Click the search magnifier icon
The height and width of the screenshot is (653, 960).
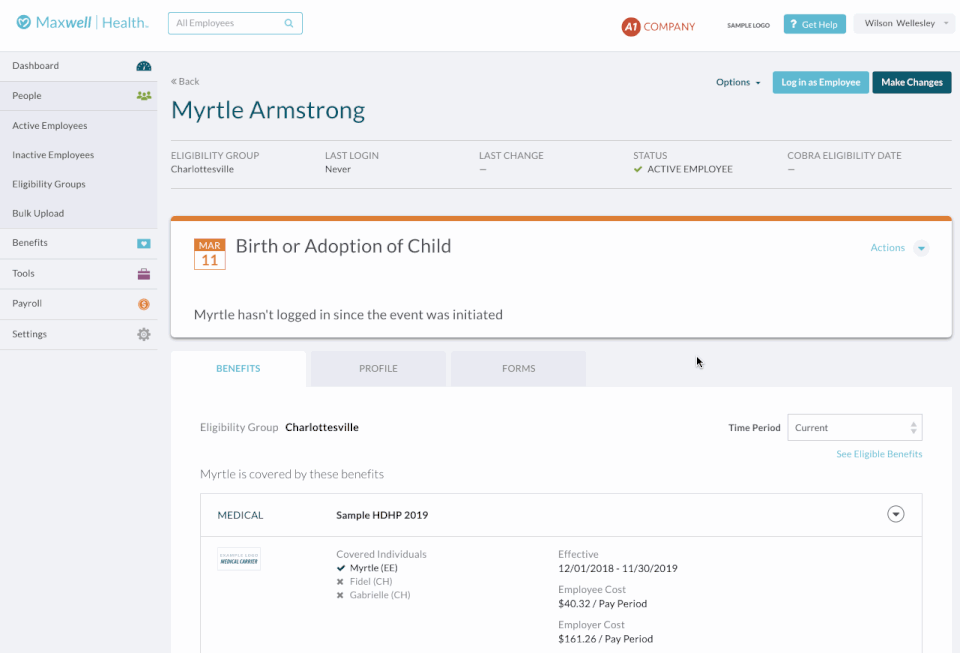[289, 23]
